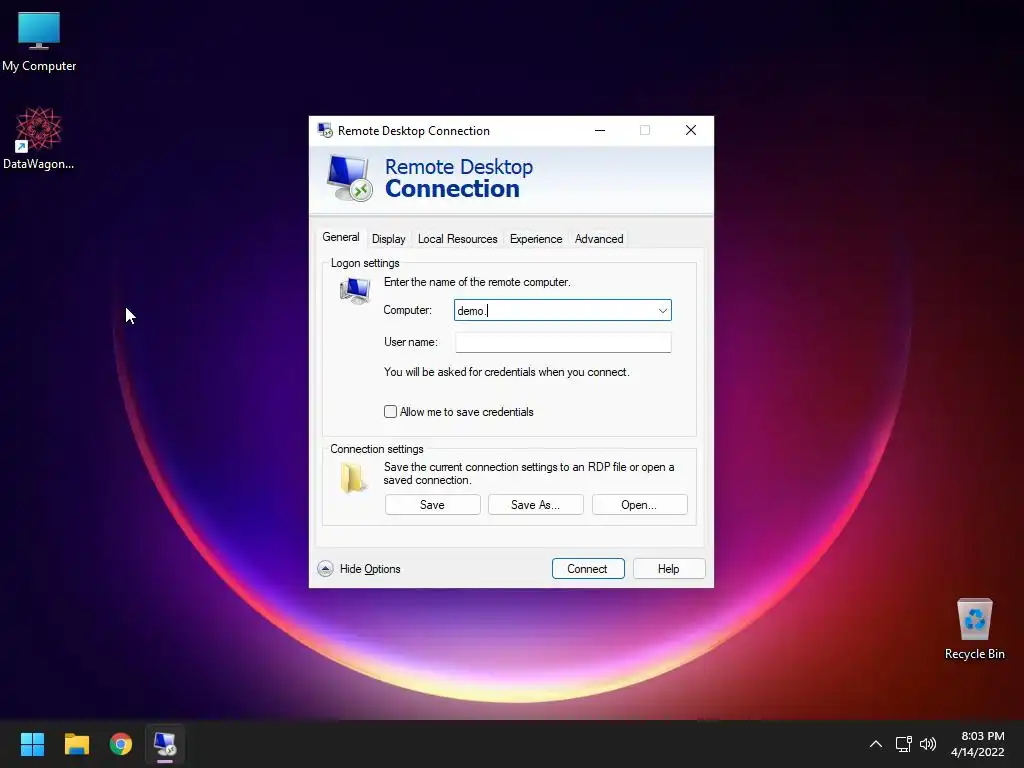Focus the User name field
Image resolution: width=1024 pixels, height=768 pixels.
point(563,342)
